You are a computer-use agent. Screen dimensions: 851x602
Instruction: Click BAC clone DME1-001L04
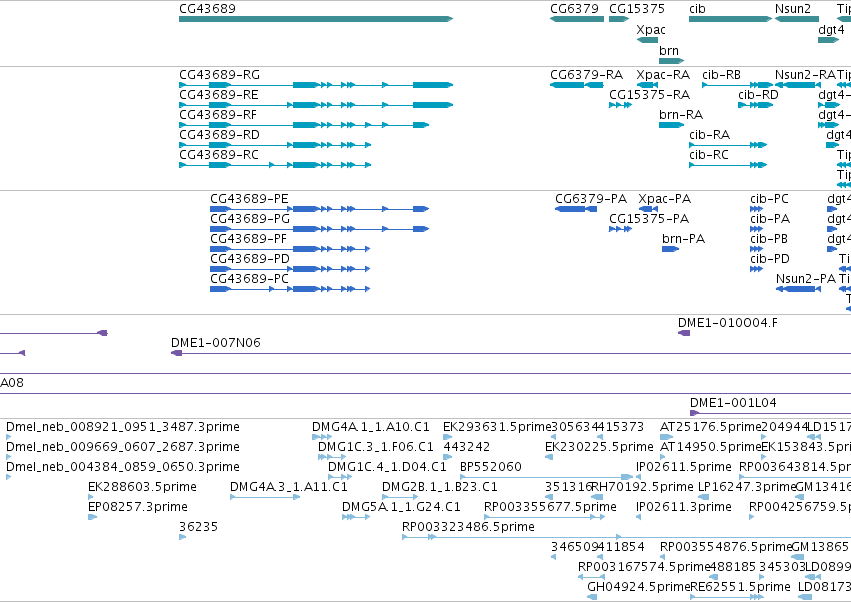click(x=770, y=413)
